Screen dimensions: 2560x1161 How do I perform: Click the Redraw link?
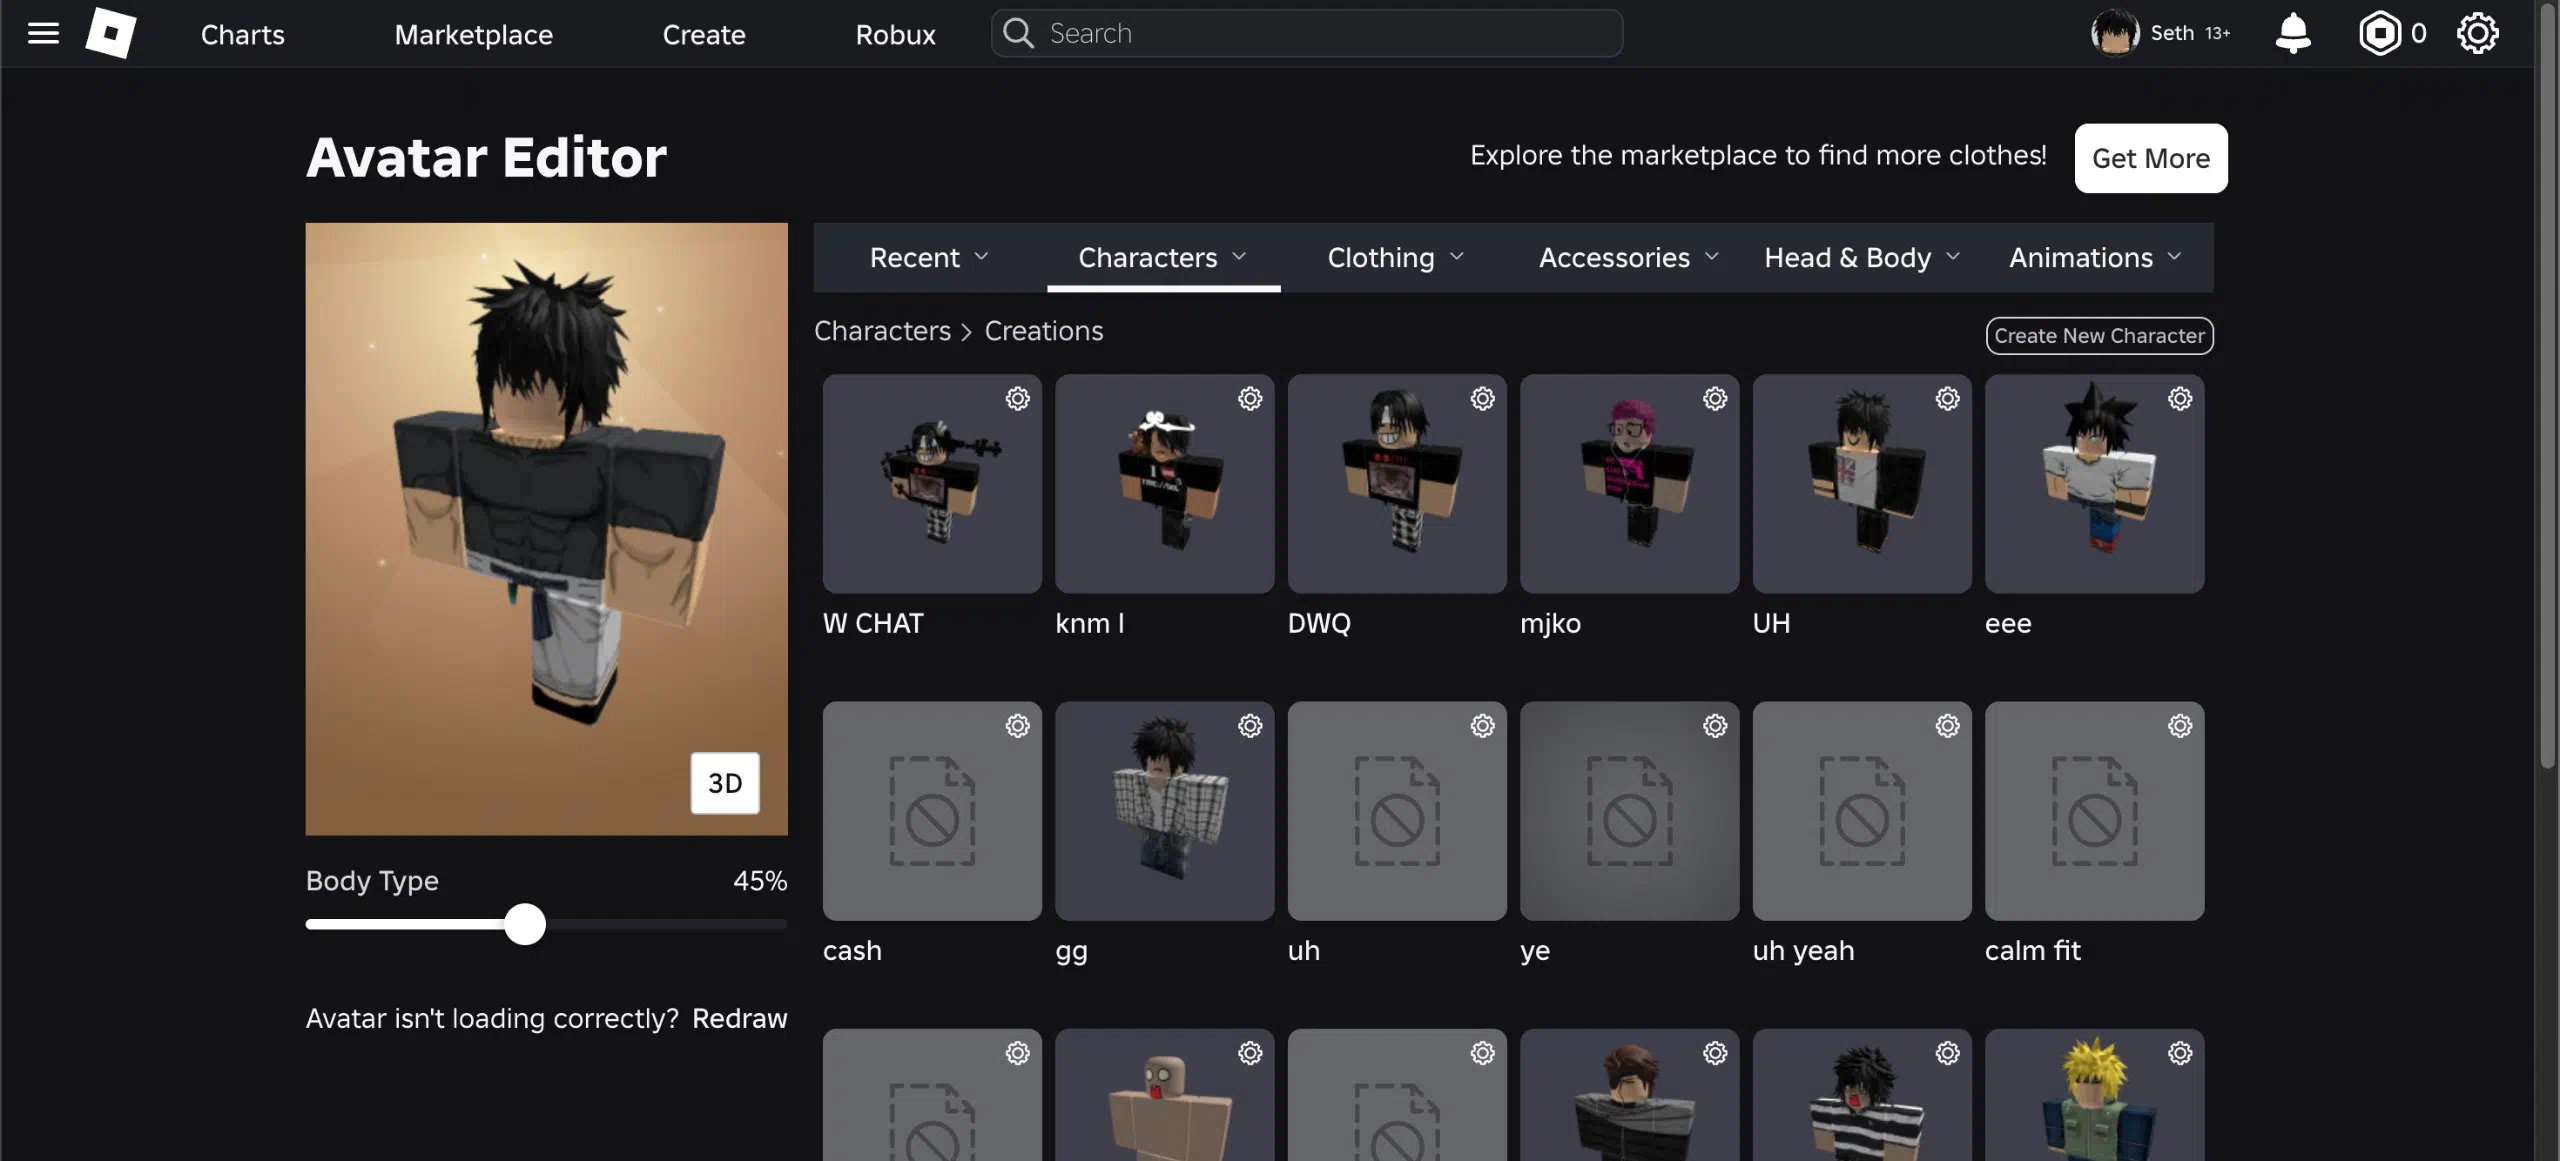coord(739,1018)
